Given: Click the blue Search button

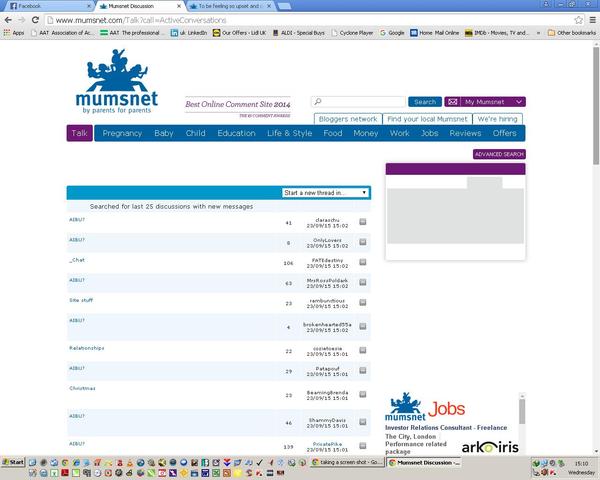Looking at the screenshot, I should click(x=425, y=102).
